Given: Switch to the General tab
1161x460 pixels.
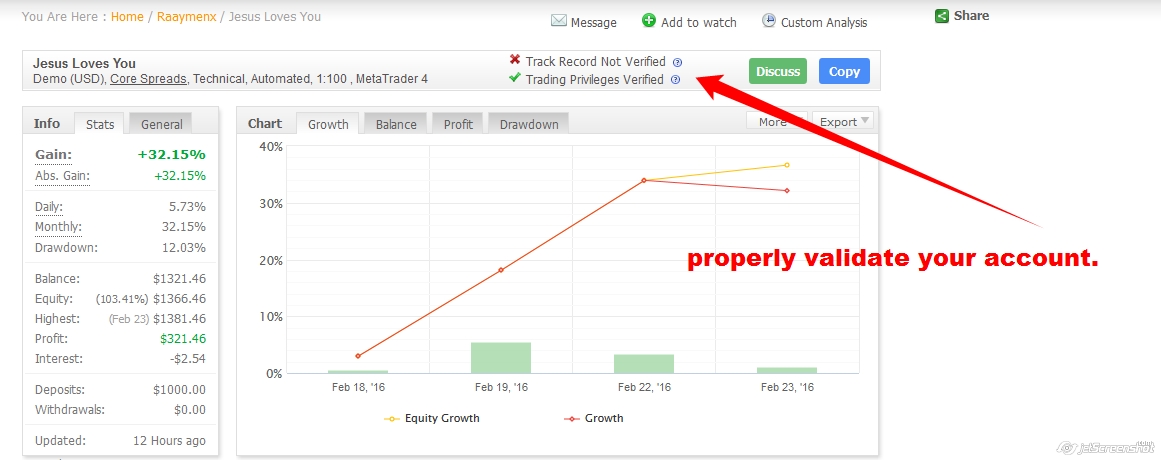Looking at the screenshot, I should click(x=161, y=124).
